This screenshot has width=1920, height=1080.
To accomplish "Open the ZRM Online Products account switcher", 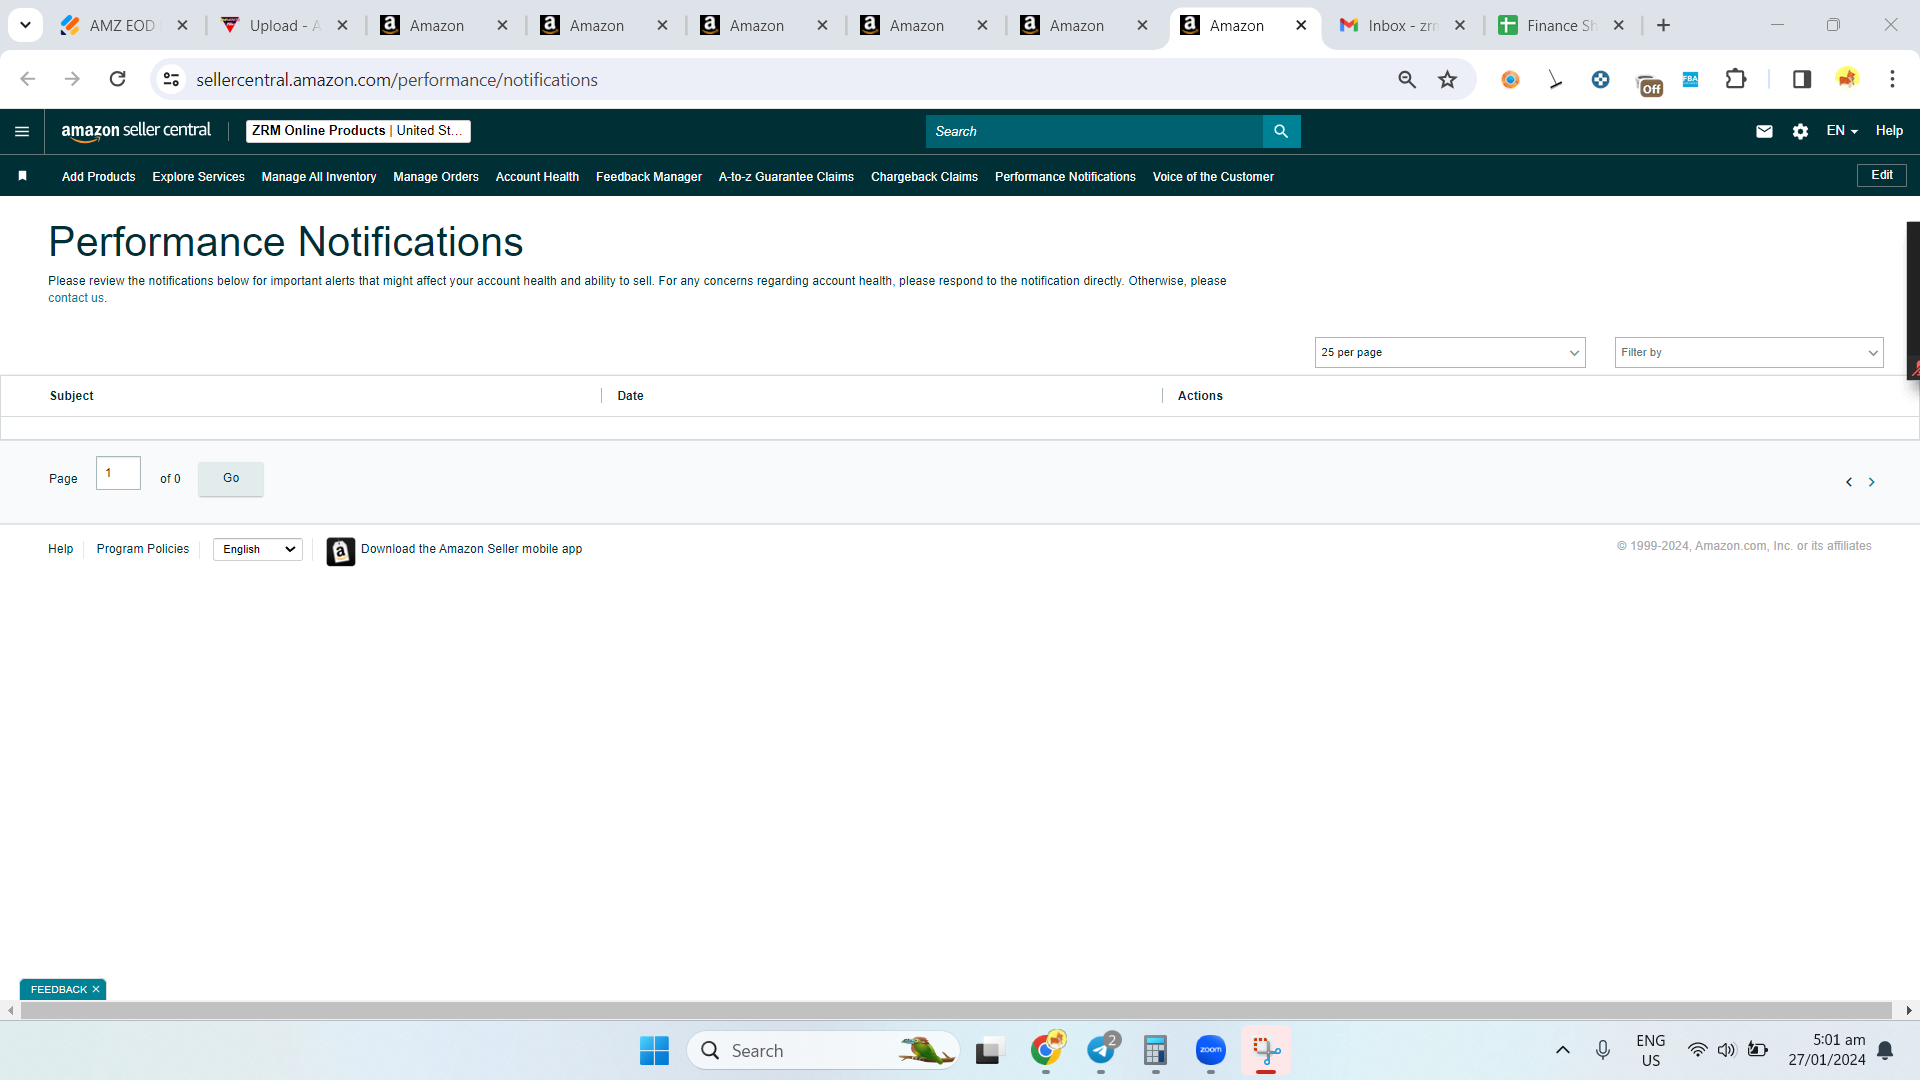I will point(358,131).
